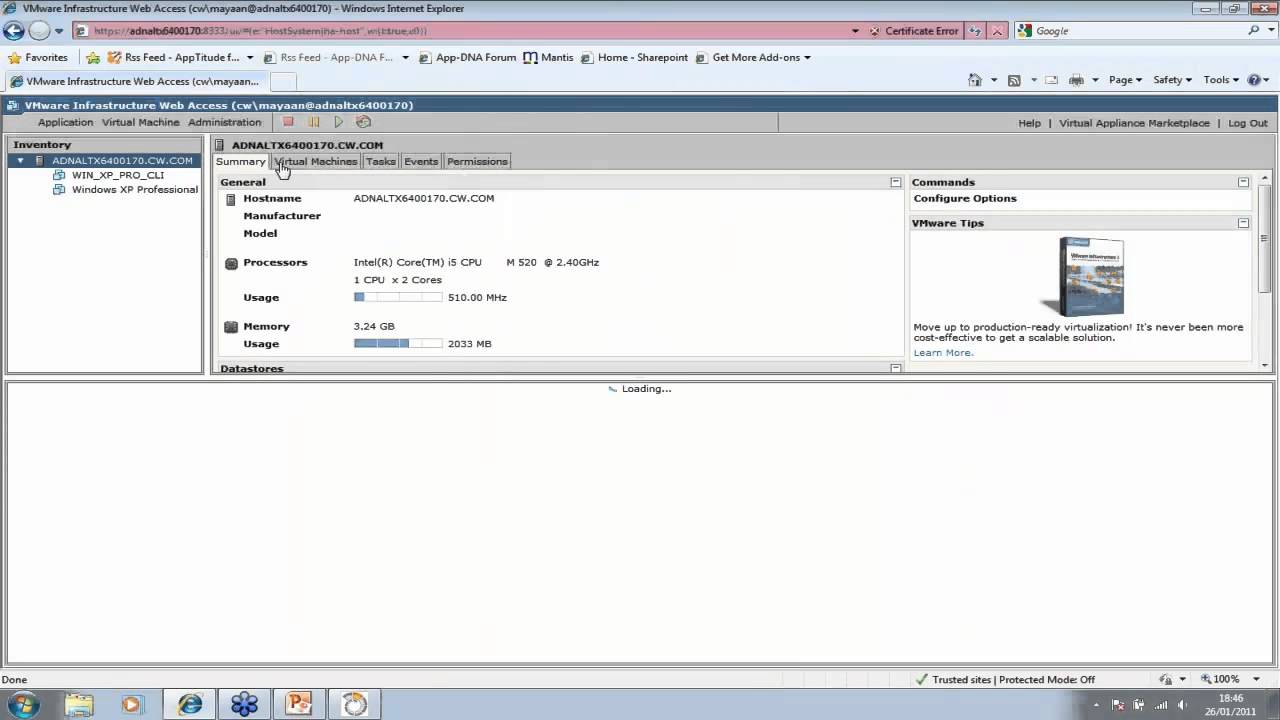Open the Safety dropdown menu
The image size is (1280, 720).
[1172, 80]
